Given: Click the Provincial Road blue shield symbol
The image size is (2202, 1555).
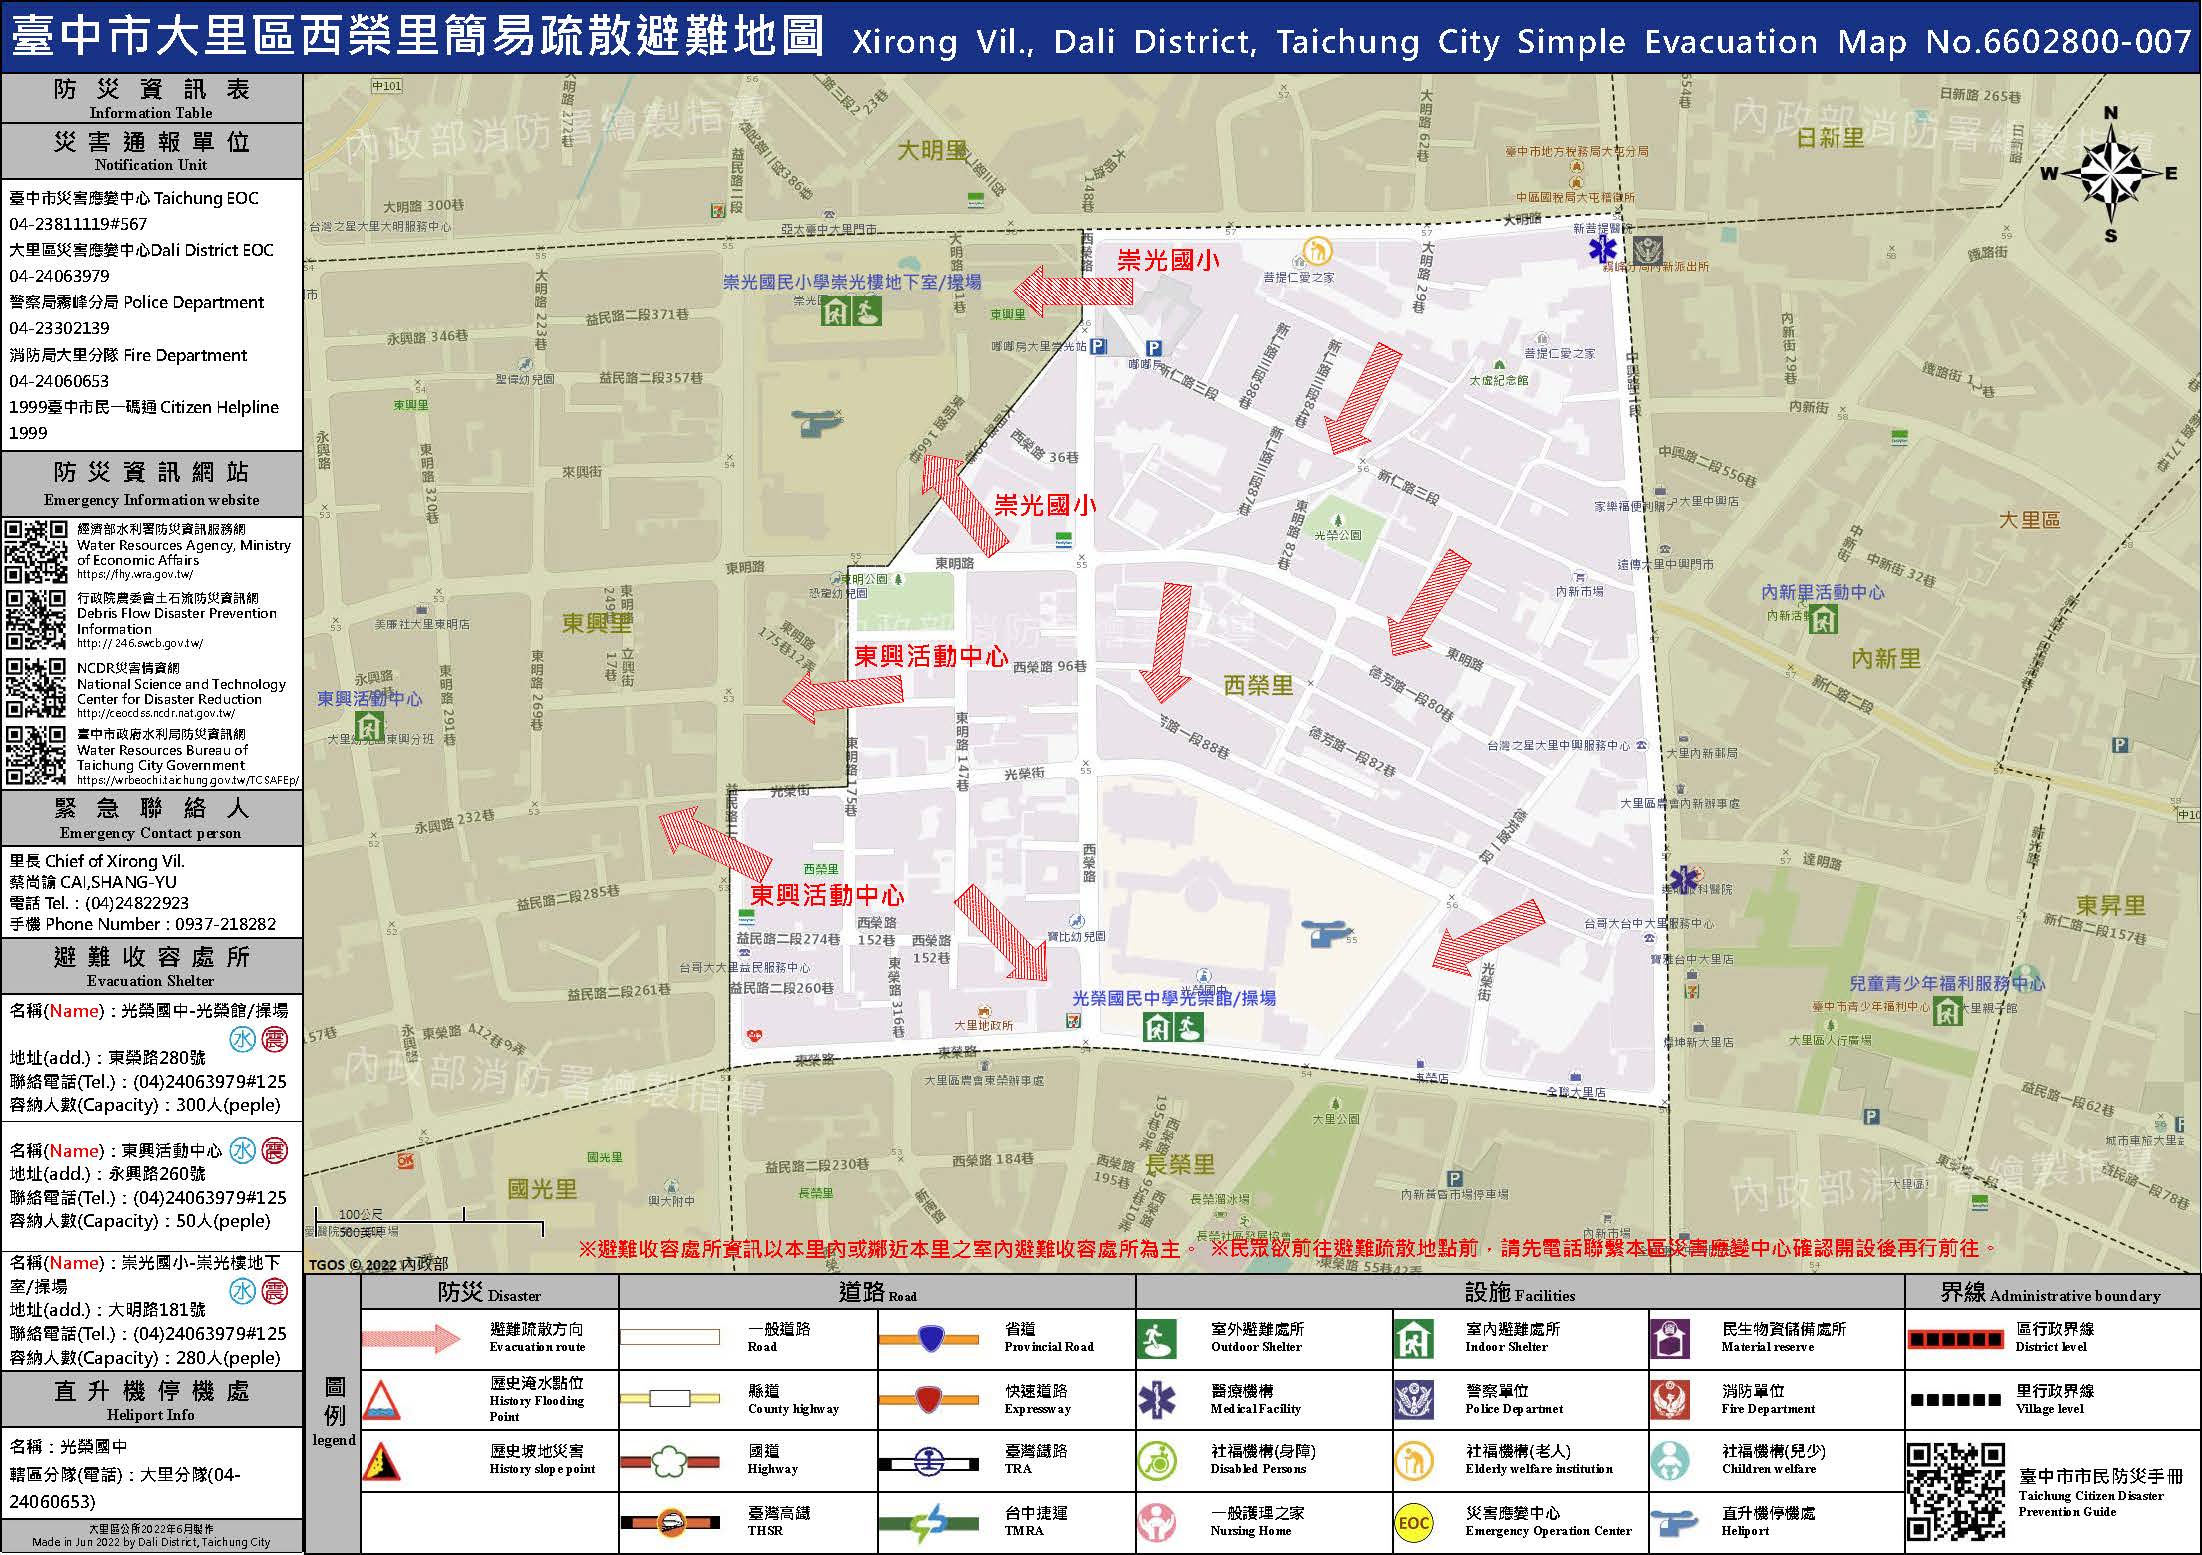Looking at the screenshot, I should point(928,1338).
